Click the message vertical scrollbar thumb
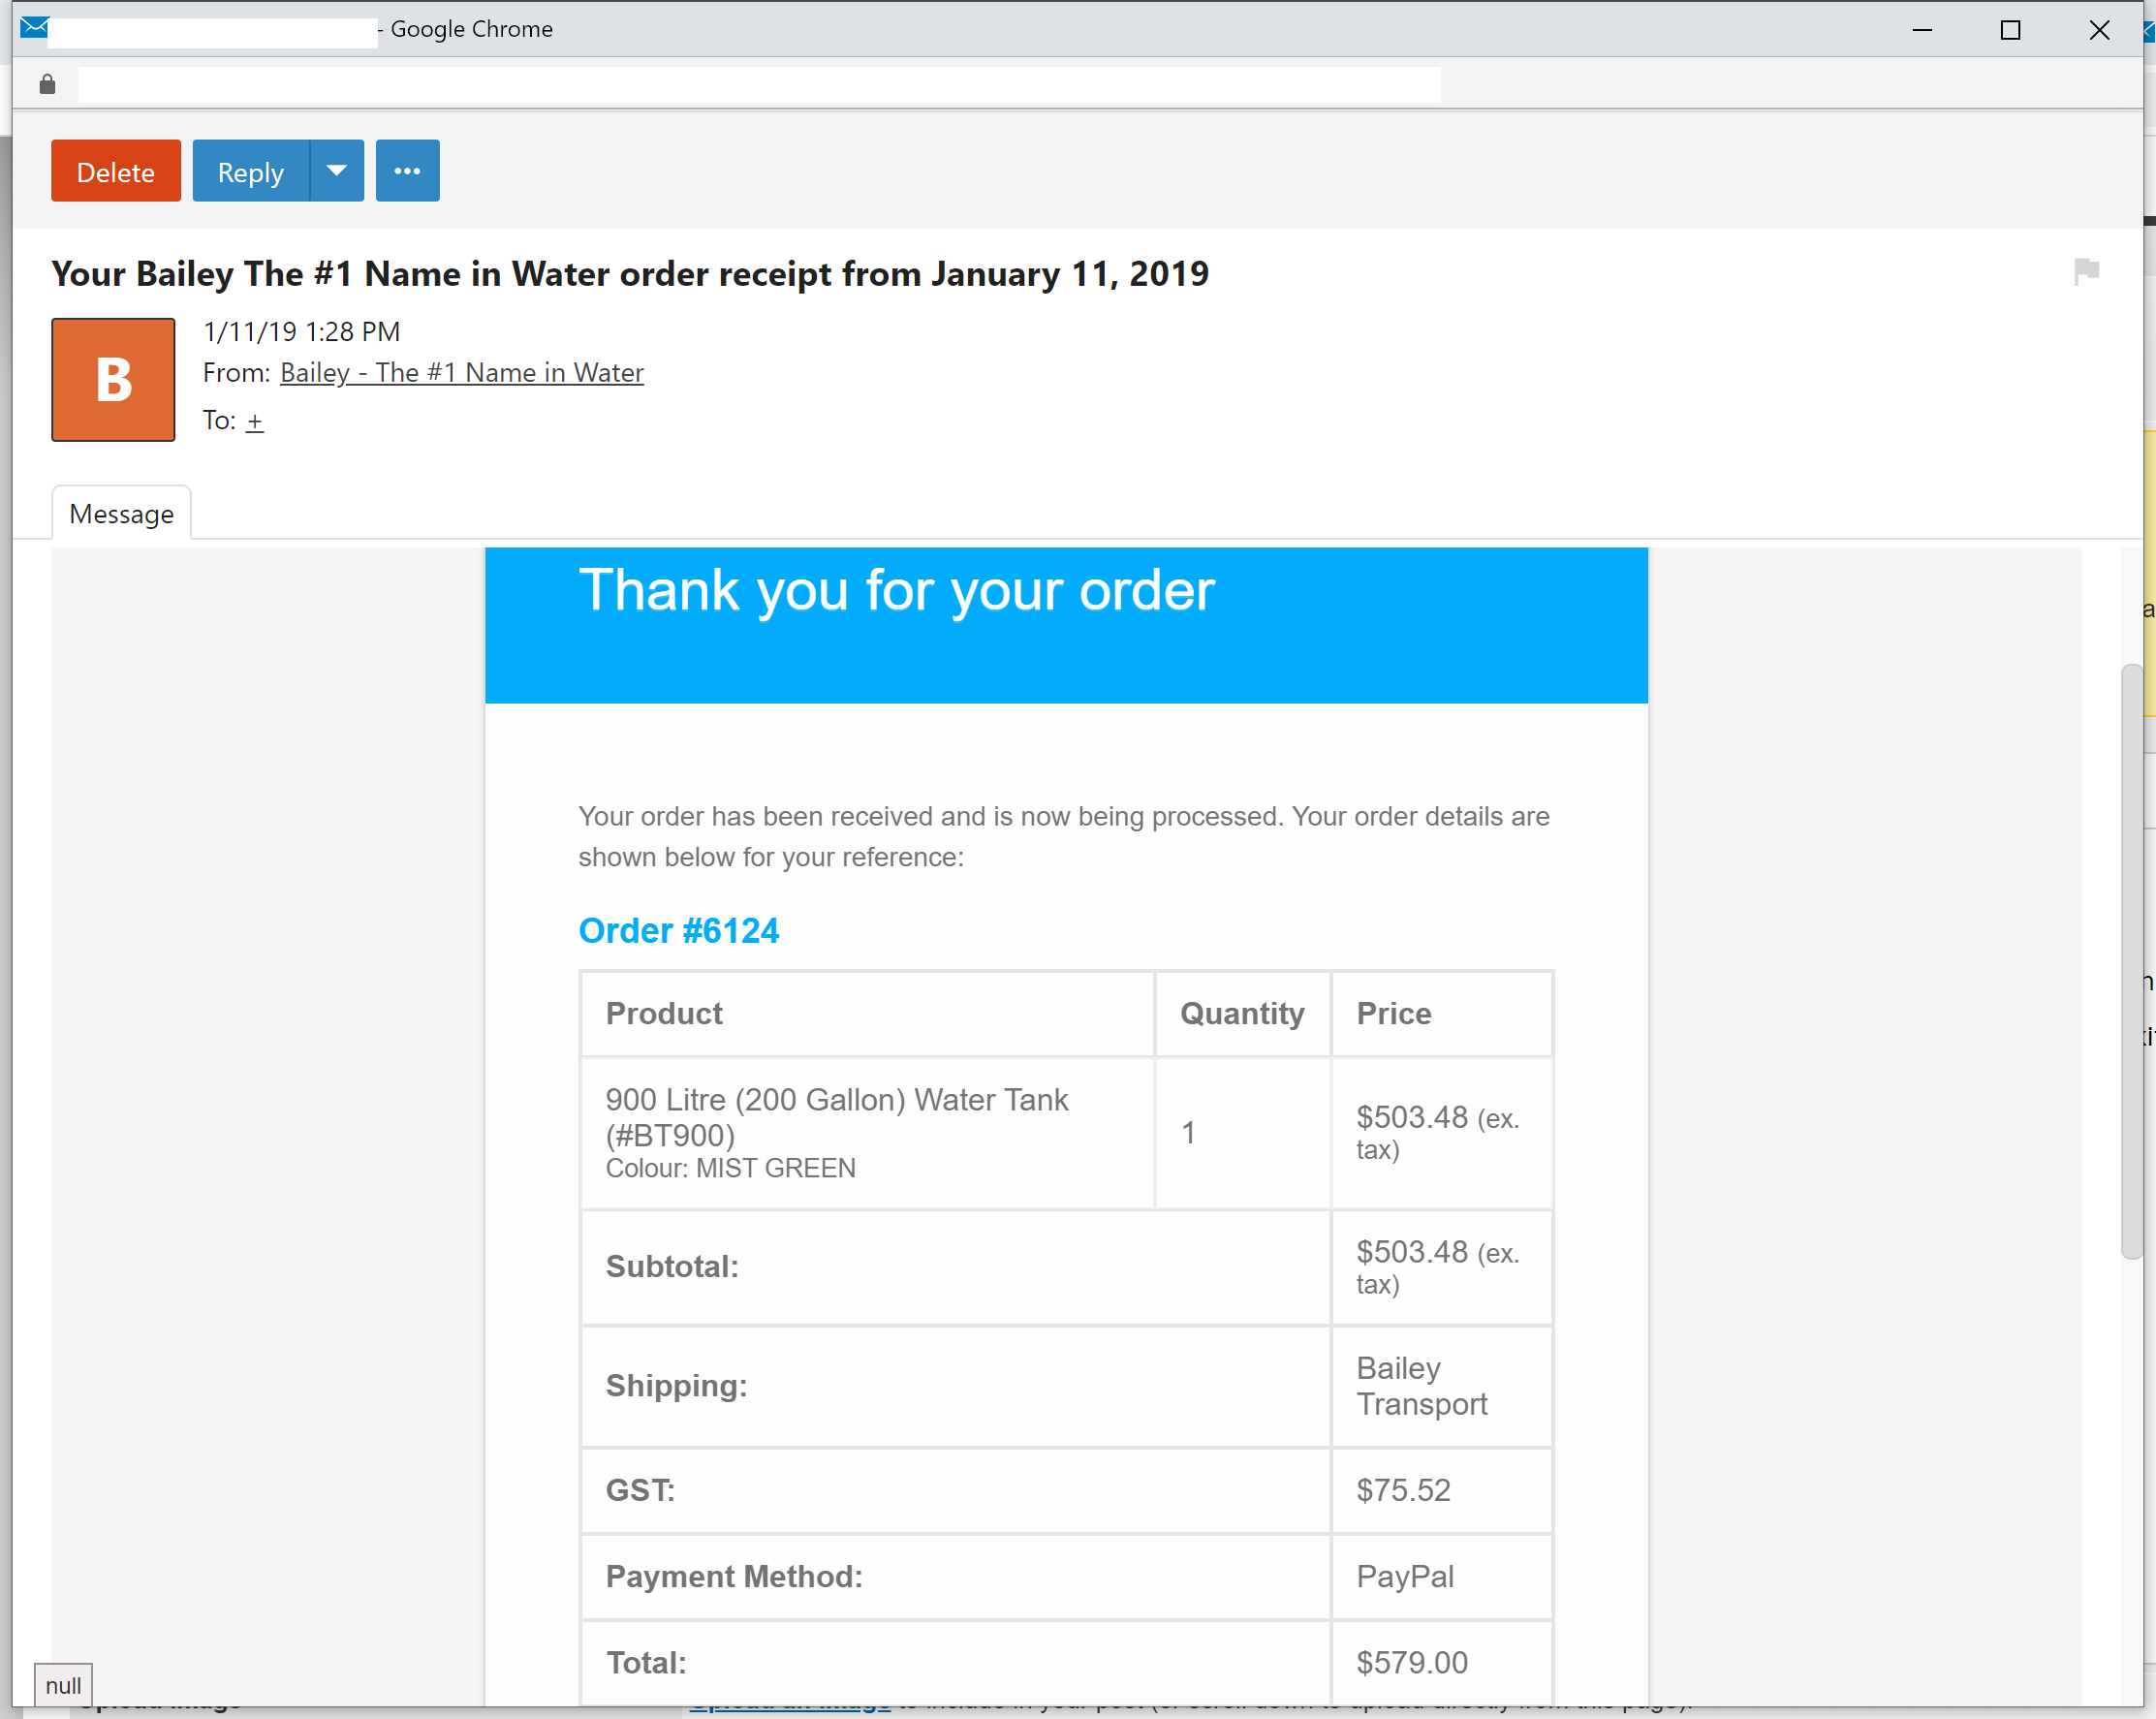Screen dimensions: 2156x1719 2130,960
